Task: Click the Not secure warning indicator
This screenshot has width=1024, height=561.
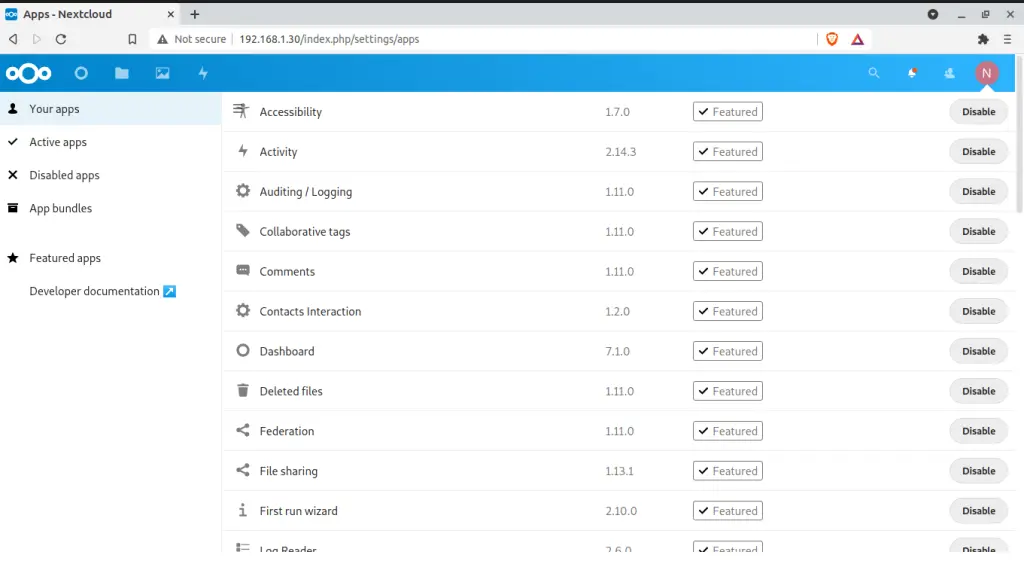Action: [x=191, y=39]
